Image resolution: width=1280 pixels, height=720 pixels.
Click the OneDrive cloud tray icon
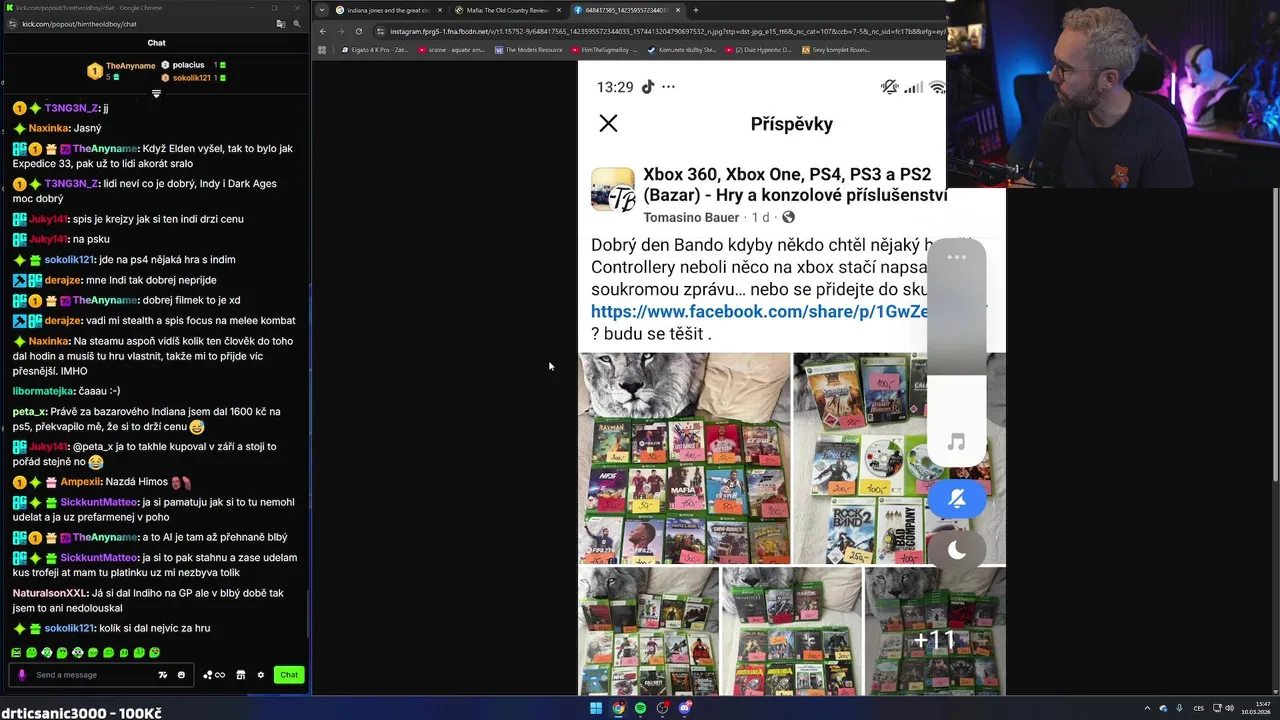pyautogui.click(x=1163, y=708)
